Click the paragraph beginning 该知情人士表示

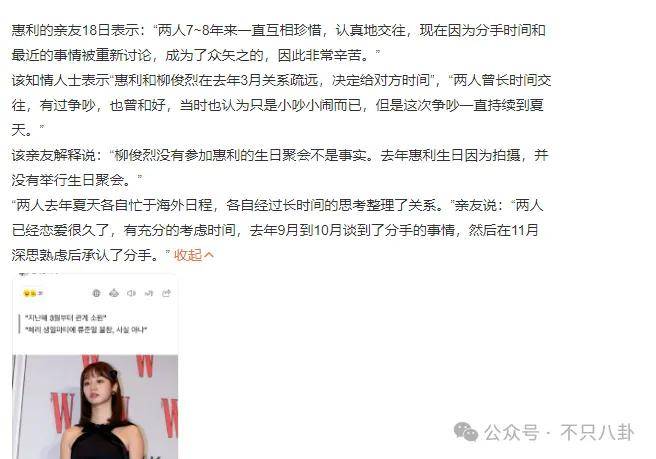pyautogui.click(x=281, y=105)
